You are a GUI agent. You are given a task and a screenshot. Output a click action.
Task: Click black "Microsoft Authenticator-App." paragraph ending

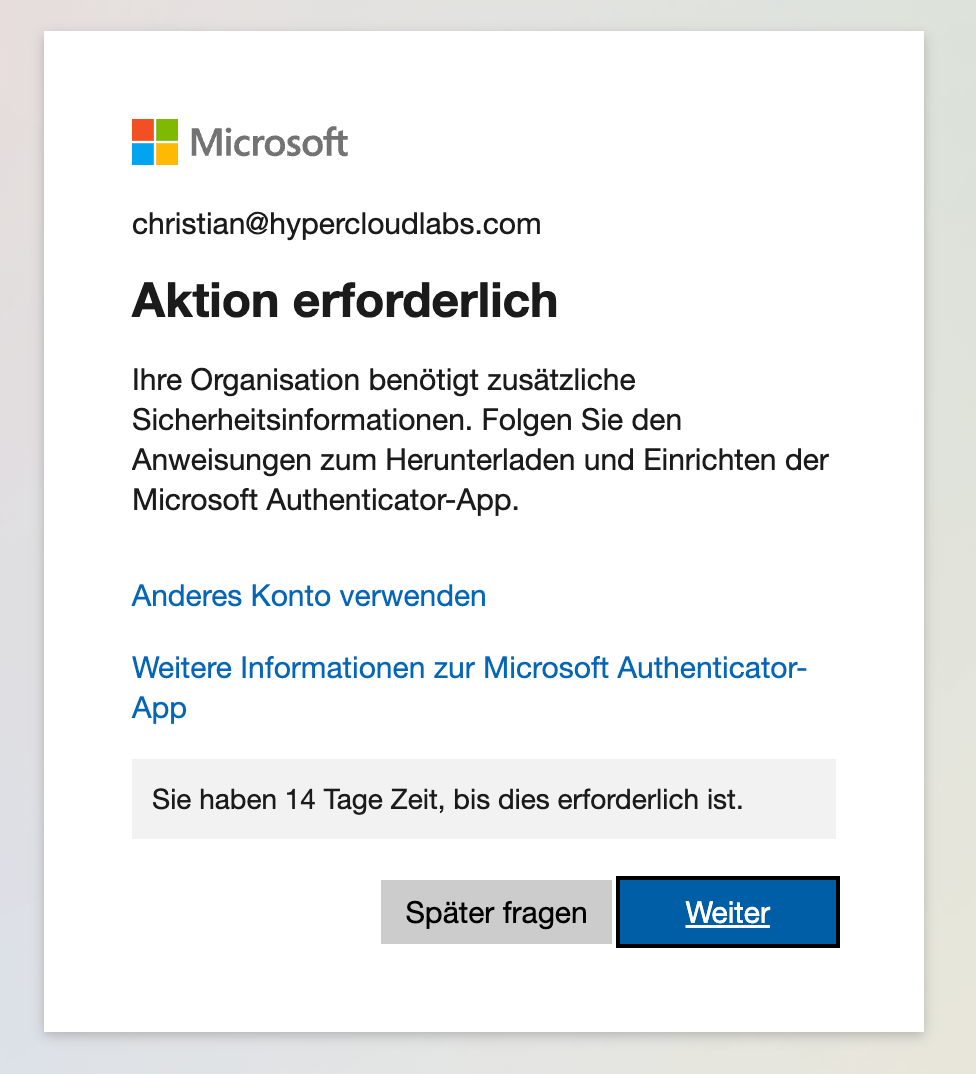click(x=326, y=500)
